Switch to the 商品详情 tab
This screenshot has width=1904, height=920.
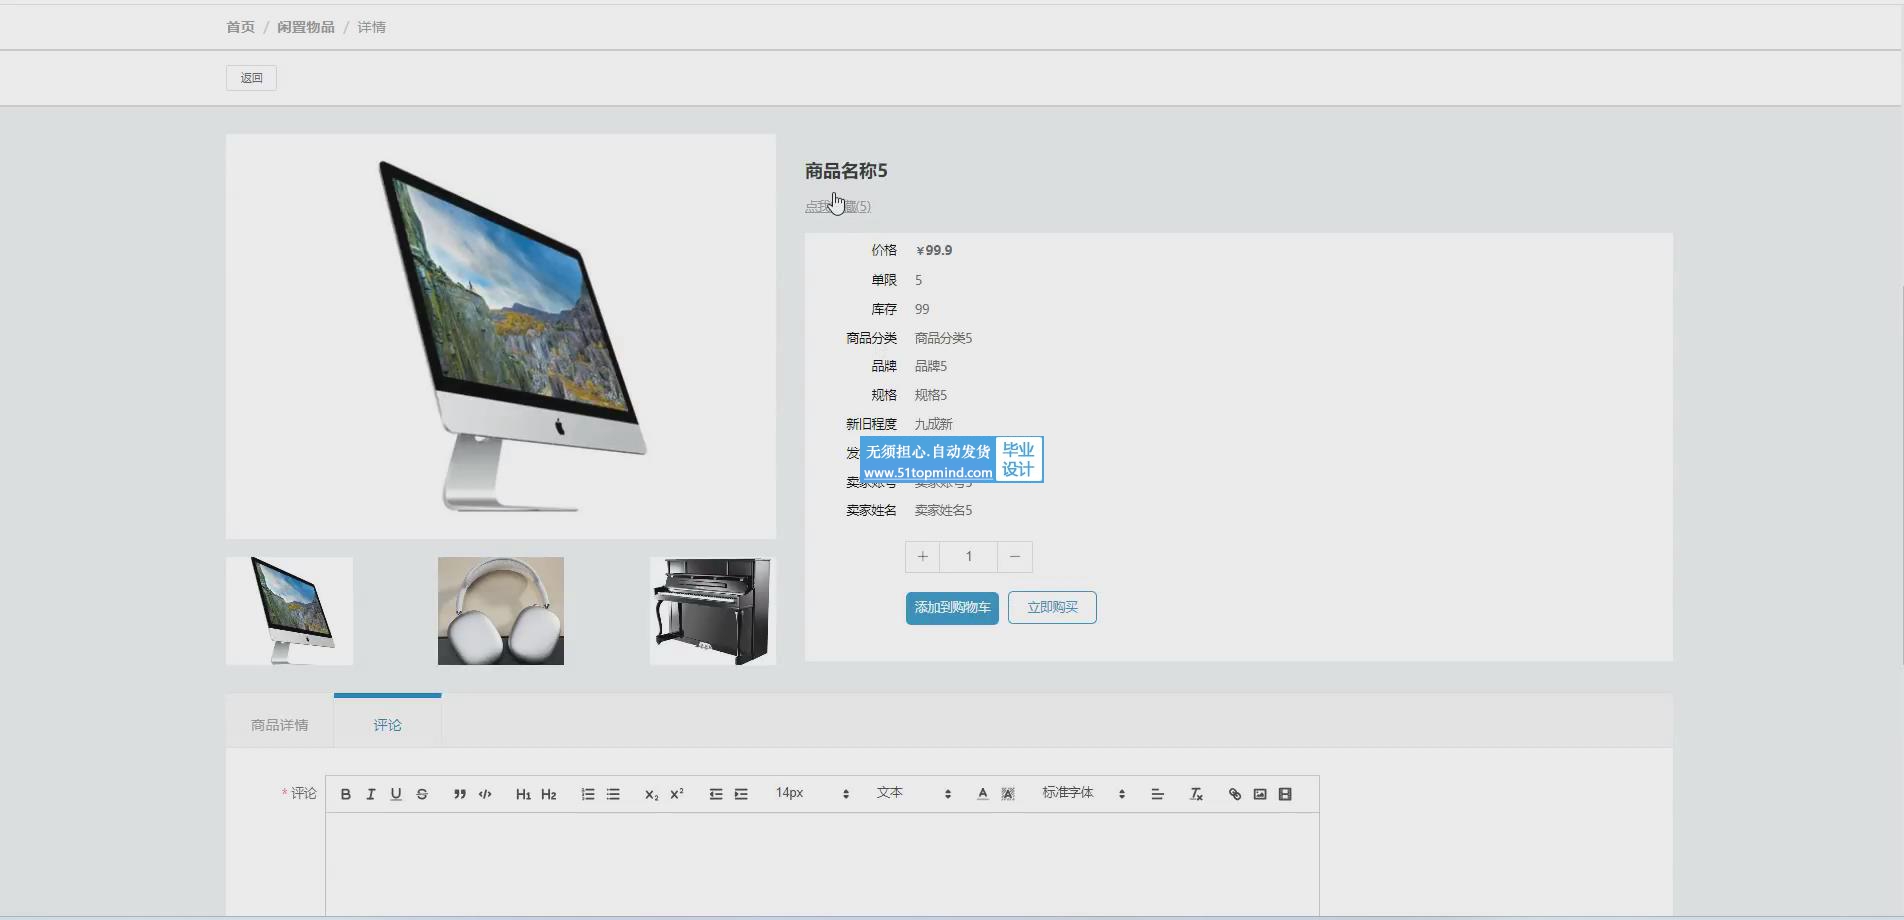tap(280, 725)
